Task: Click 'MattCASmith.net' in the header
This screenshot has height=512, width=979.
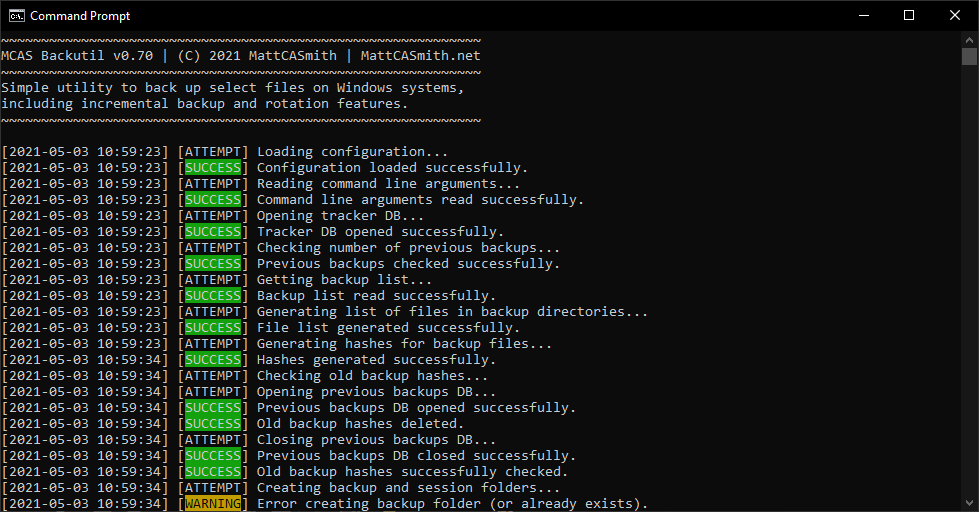Action: click(421, 56)
